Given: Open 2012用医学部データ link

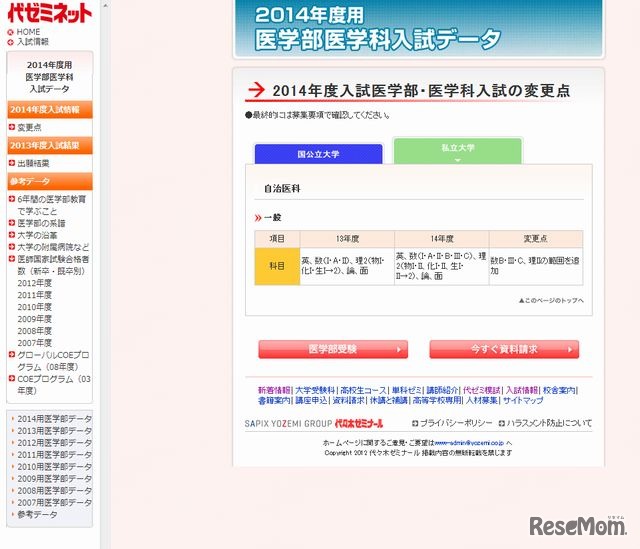Looking at the screenshot, I should 54,443.
